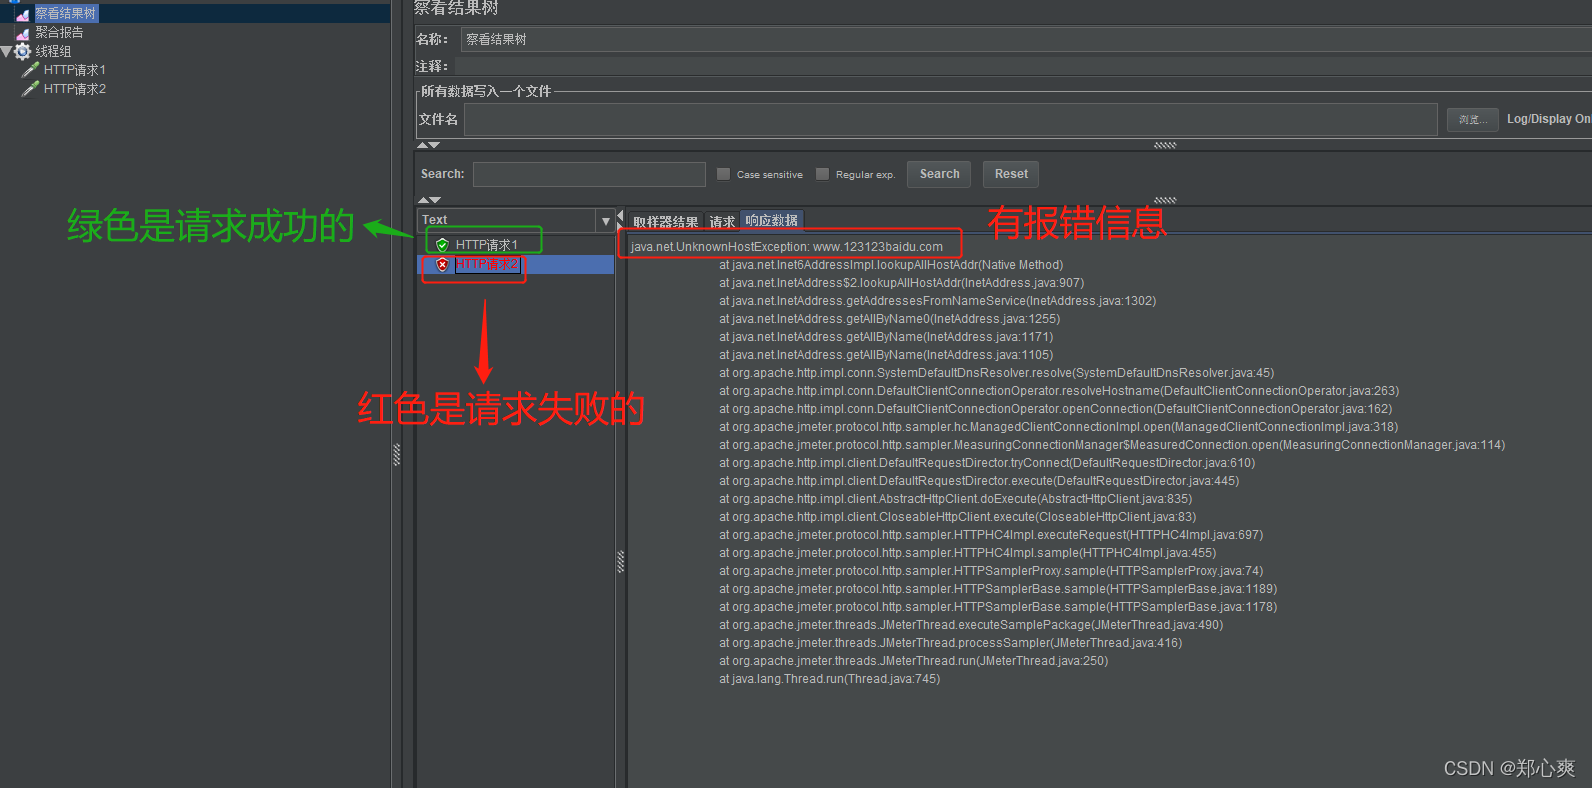Collapse the 线程组 tree node
Screen dimensions: 1592x788
point(7,51)
